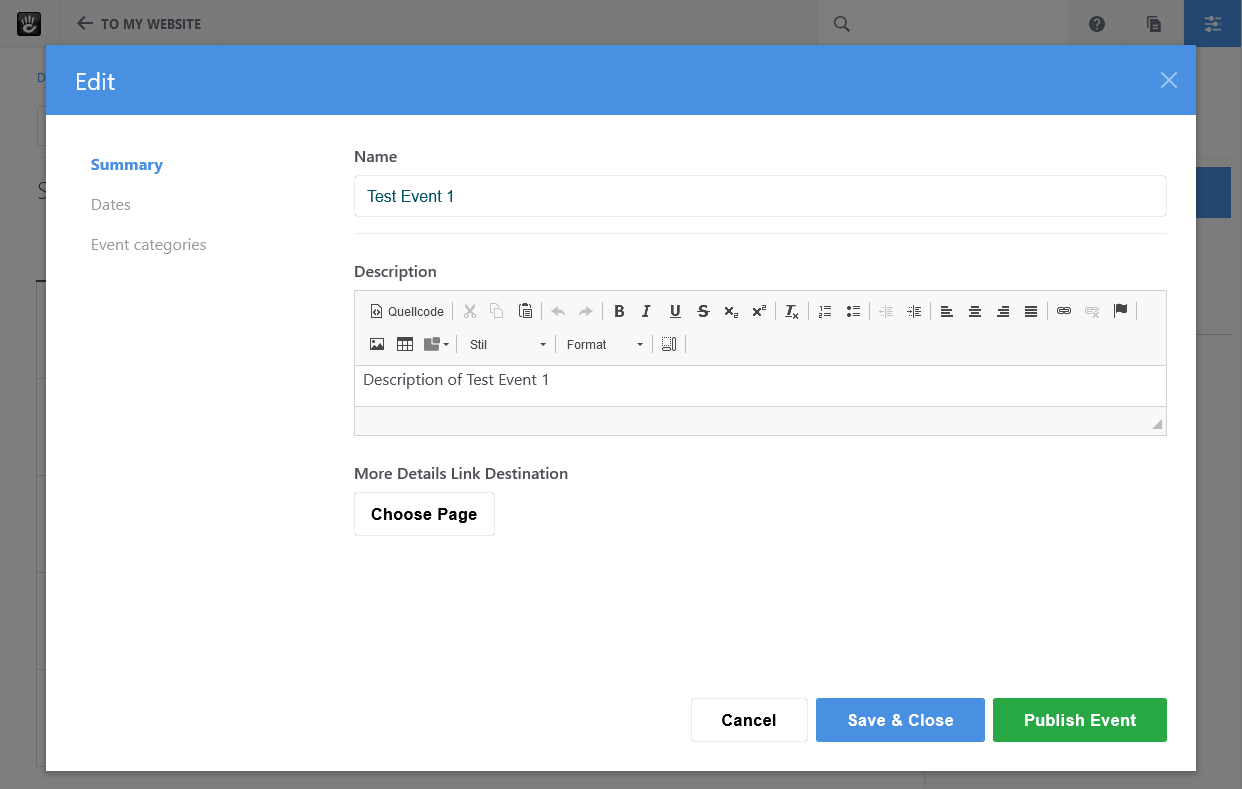
Task: Toggle justified text alignment
Action: (x=1031, y=311)
